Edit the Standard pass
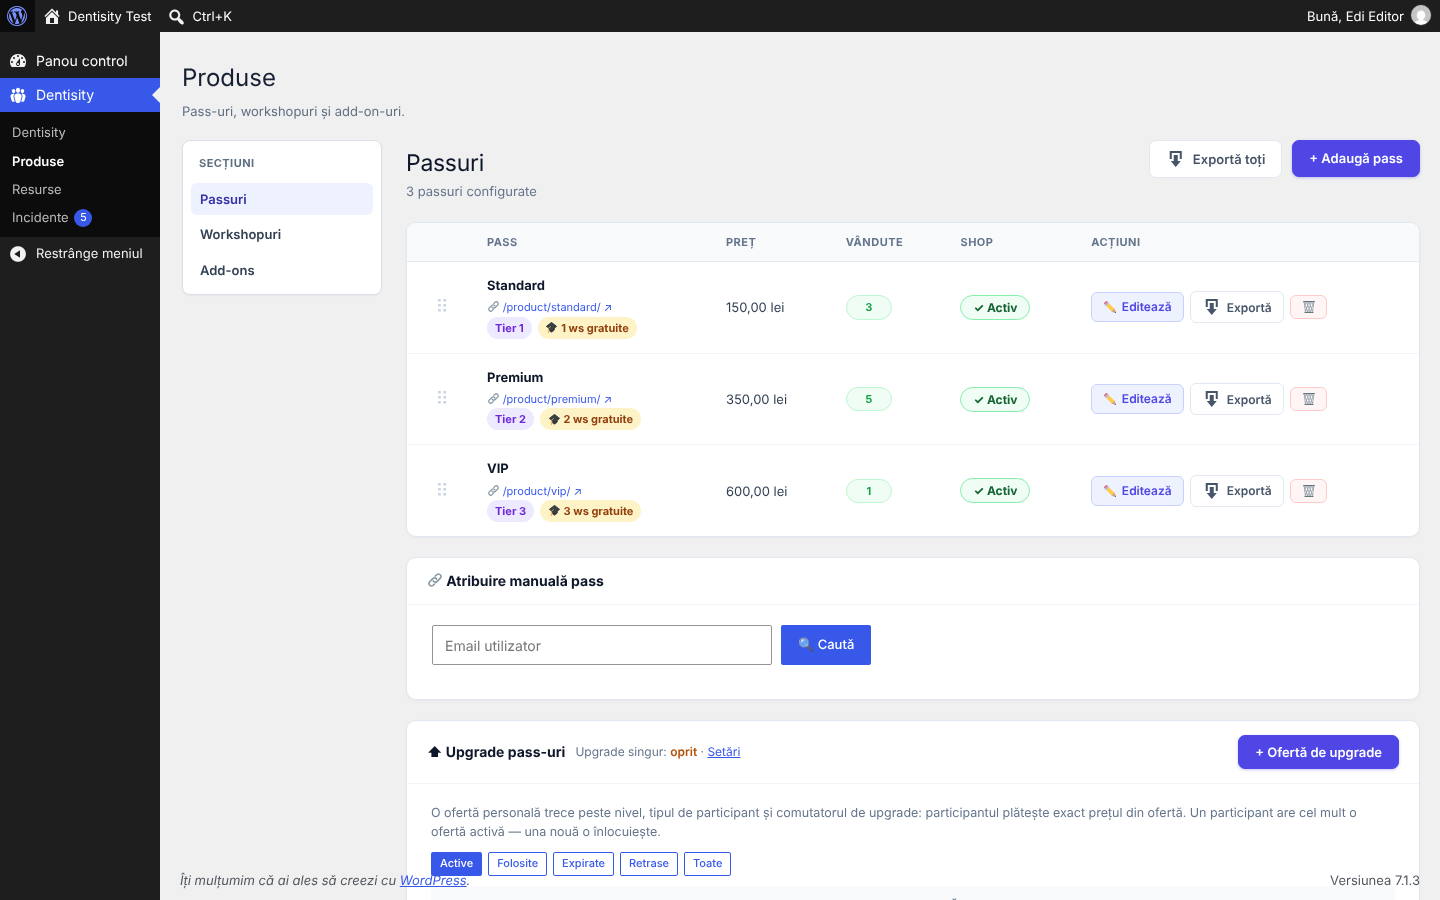The width and height of the screenshot is (1440, 900). 1137,307
